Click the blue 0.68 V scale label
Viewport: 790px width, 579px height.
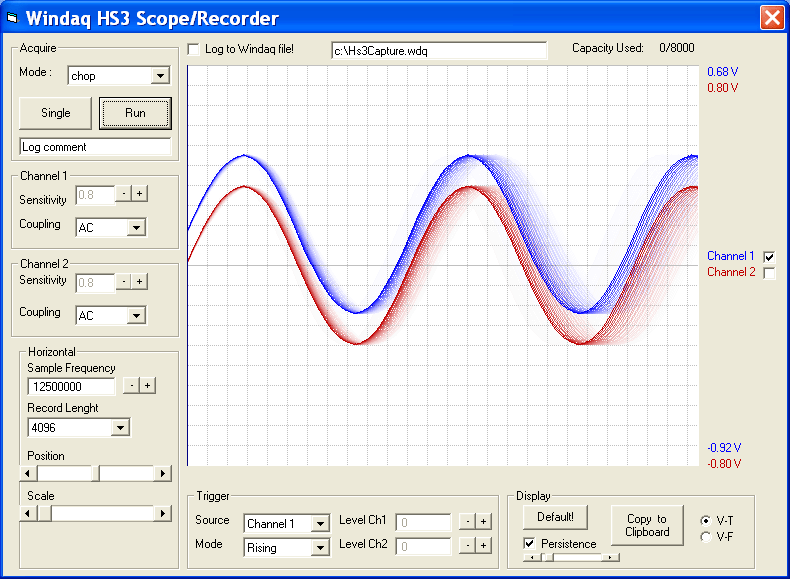pos(722,72)
